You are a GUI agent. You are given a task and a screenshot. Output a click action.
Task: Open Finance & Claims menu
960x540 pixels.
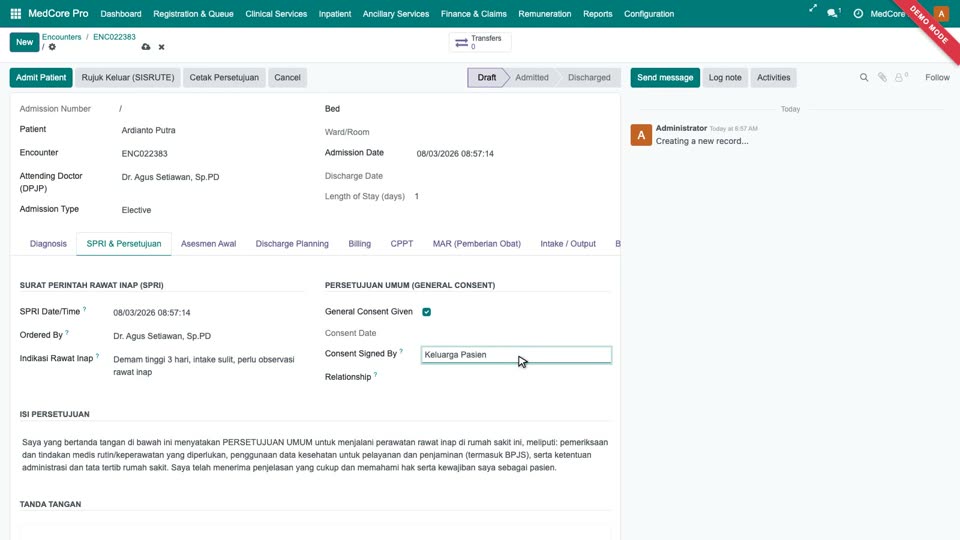(473, 13)
